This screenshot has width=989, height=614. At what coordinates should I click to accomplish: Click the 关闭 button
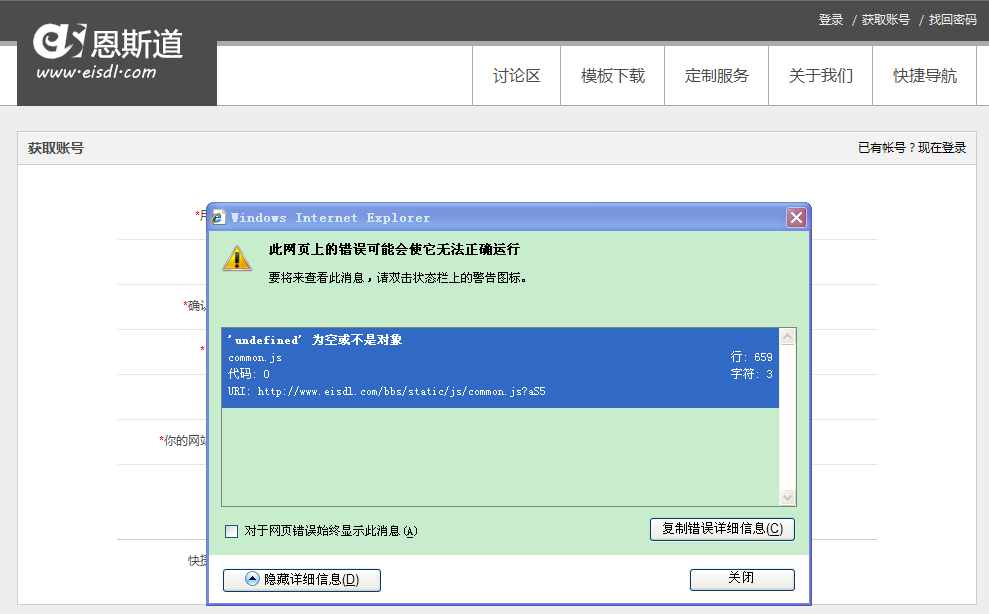pos(742,579)
